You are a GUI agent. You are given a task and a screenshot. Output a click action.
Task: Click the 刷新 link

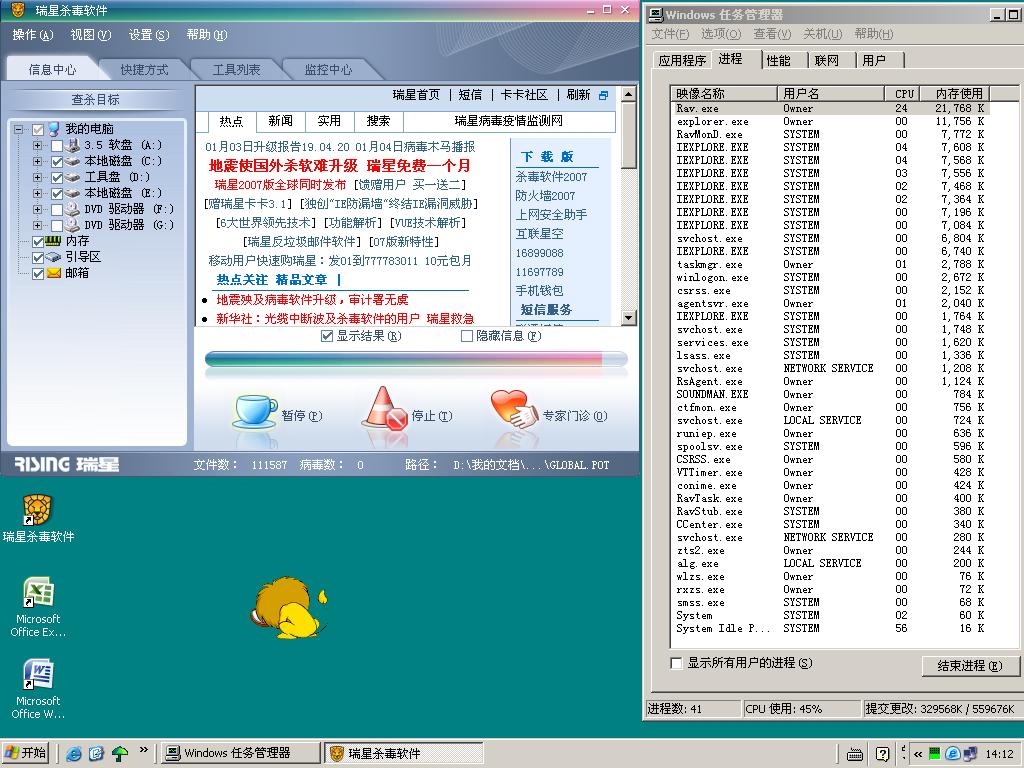[x=578, y=95]
